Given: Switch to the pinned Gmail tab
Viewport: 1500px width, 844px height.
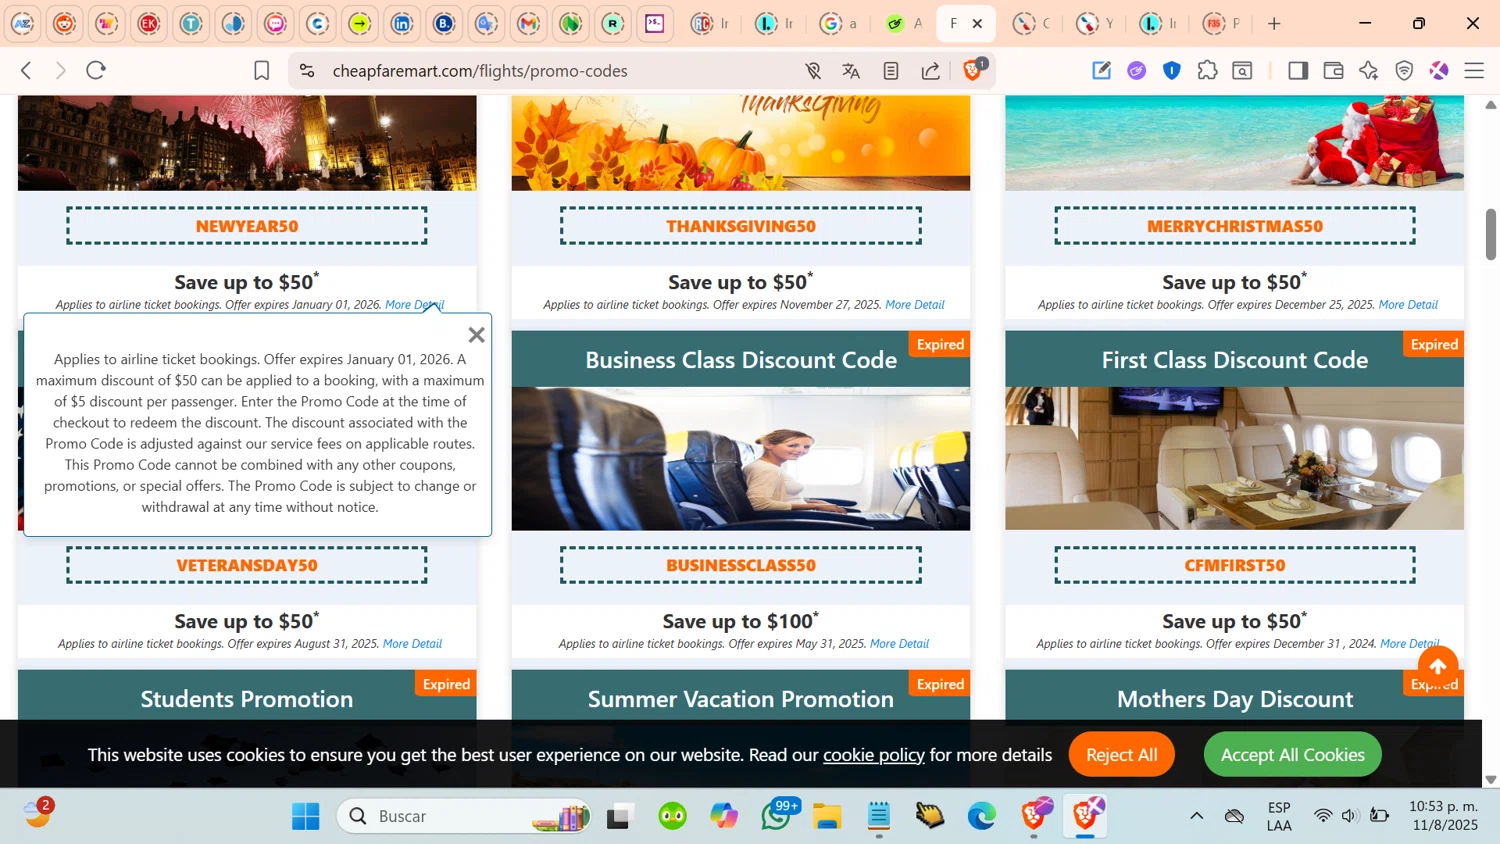Looking at the screenshot, I should pyautogui.click(x=529, y=24).
